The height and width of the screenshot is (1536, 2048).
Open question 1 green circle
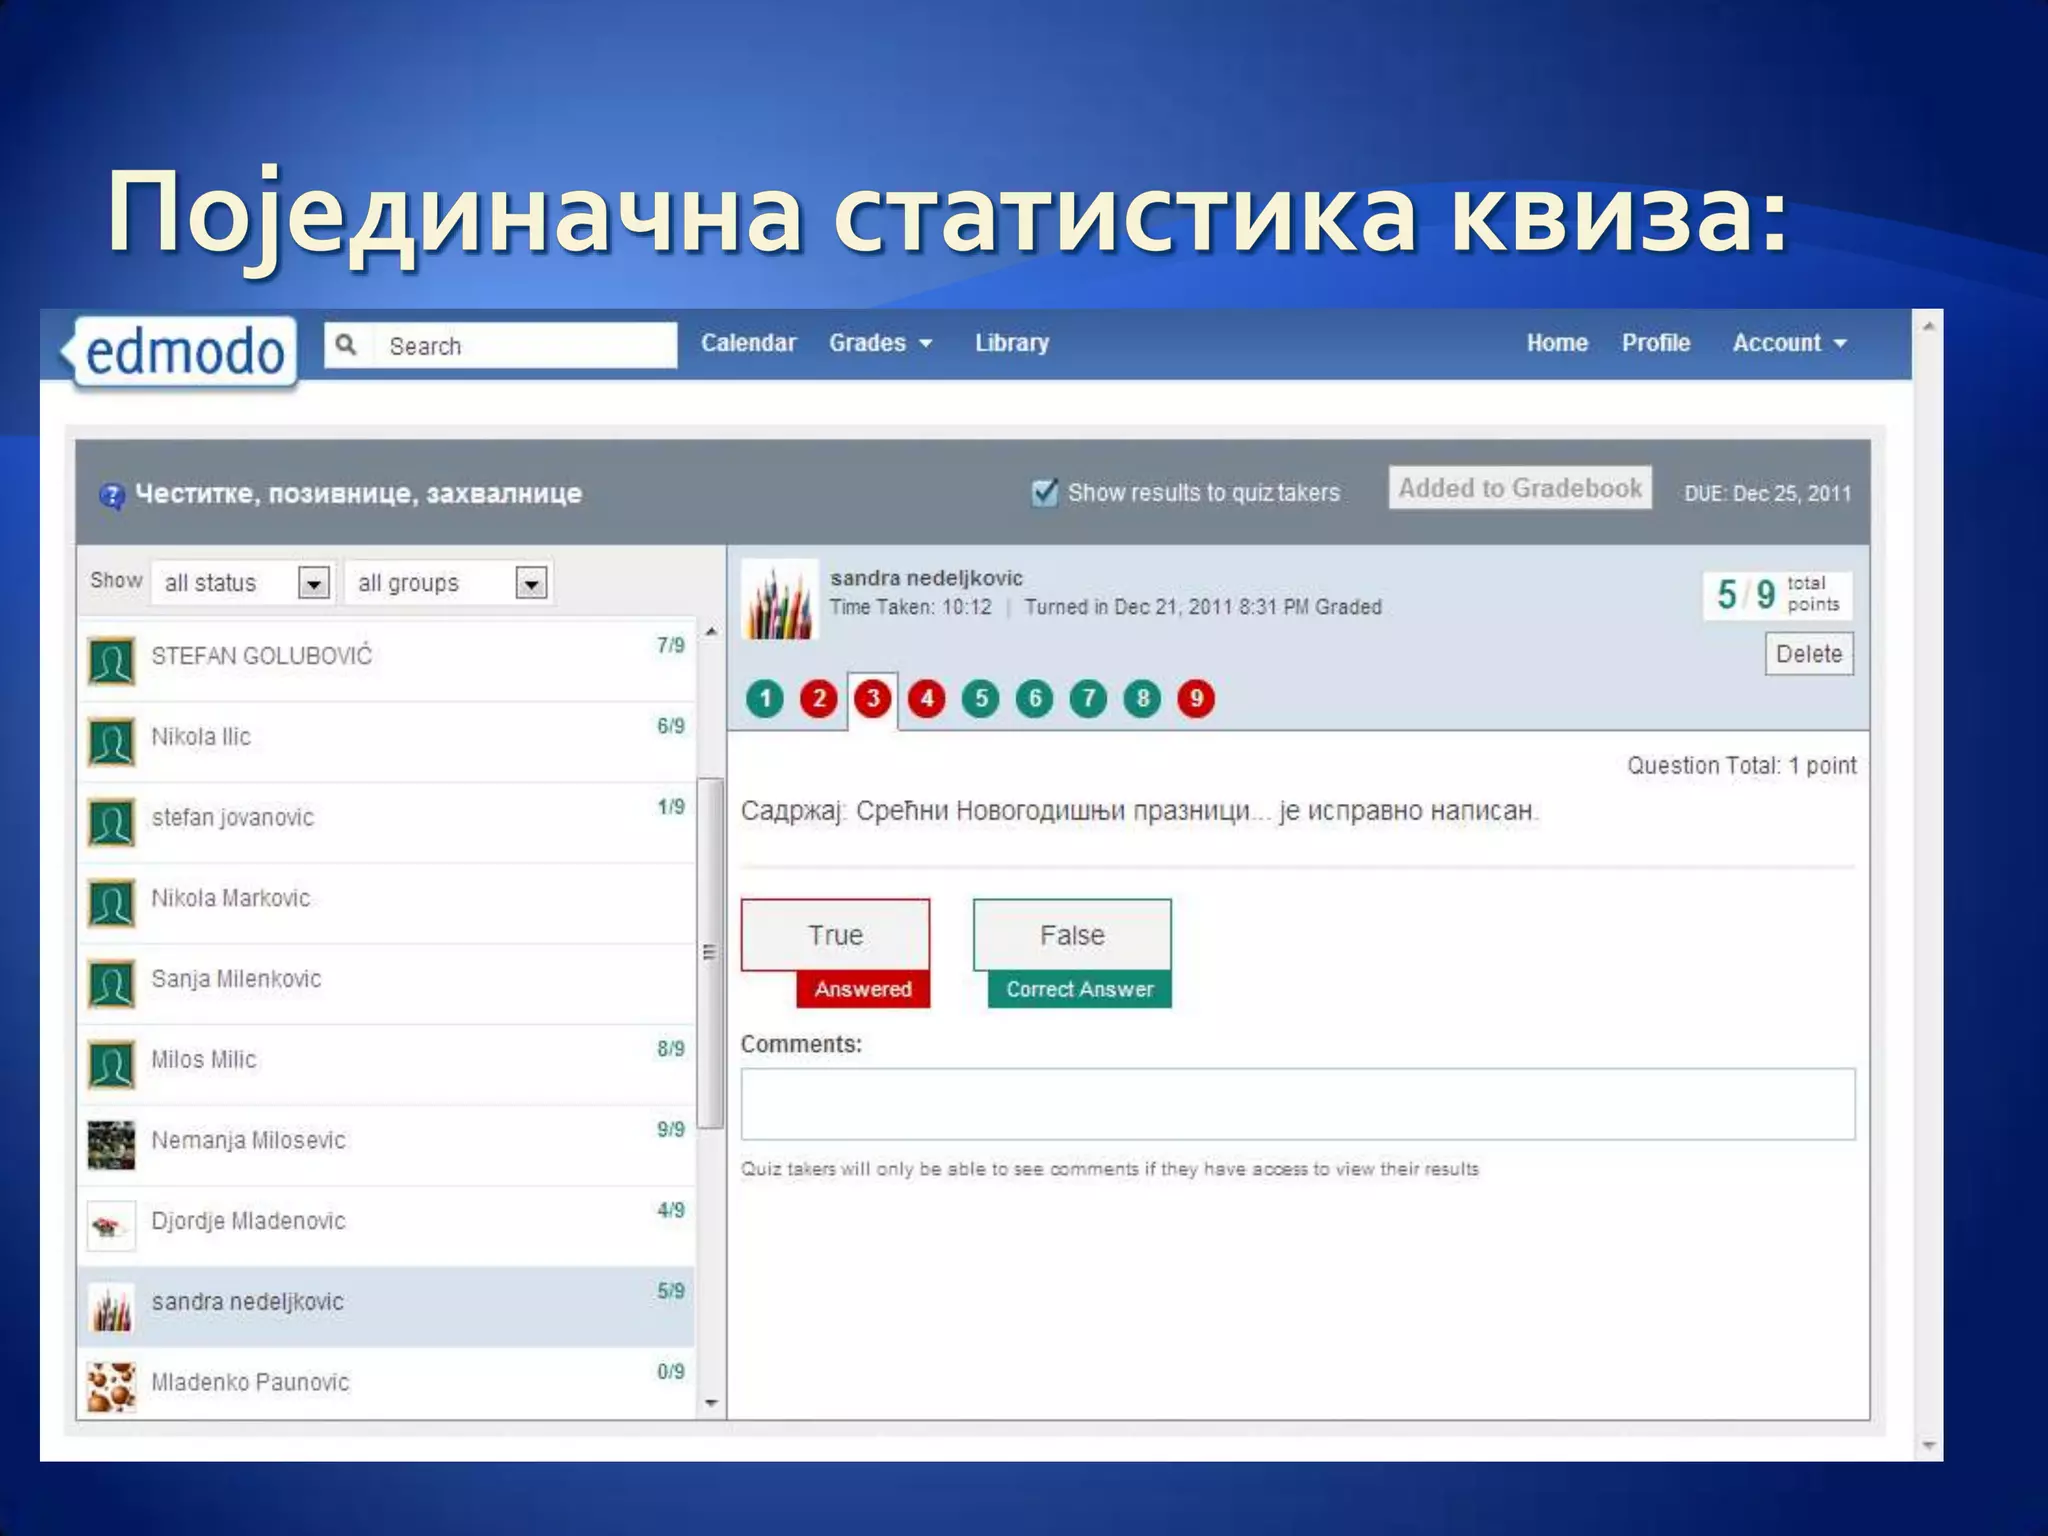765,698
